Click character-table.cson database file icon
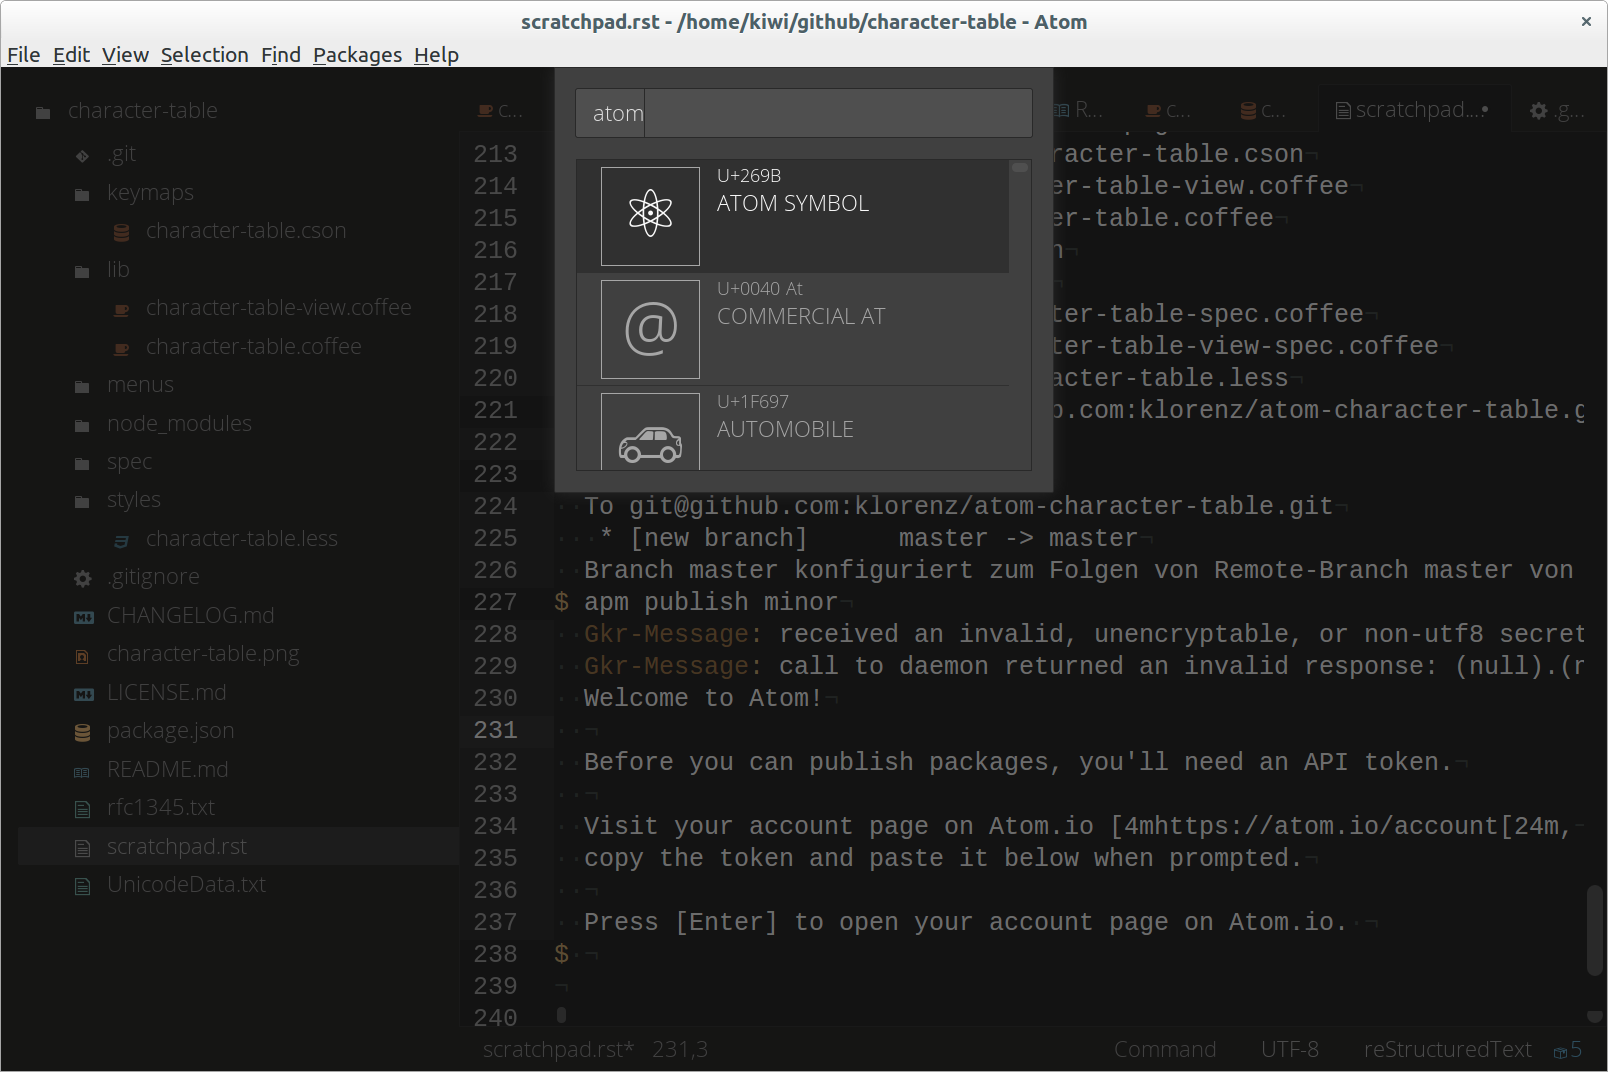1608x1072 pixels. [x=121, y=232]
